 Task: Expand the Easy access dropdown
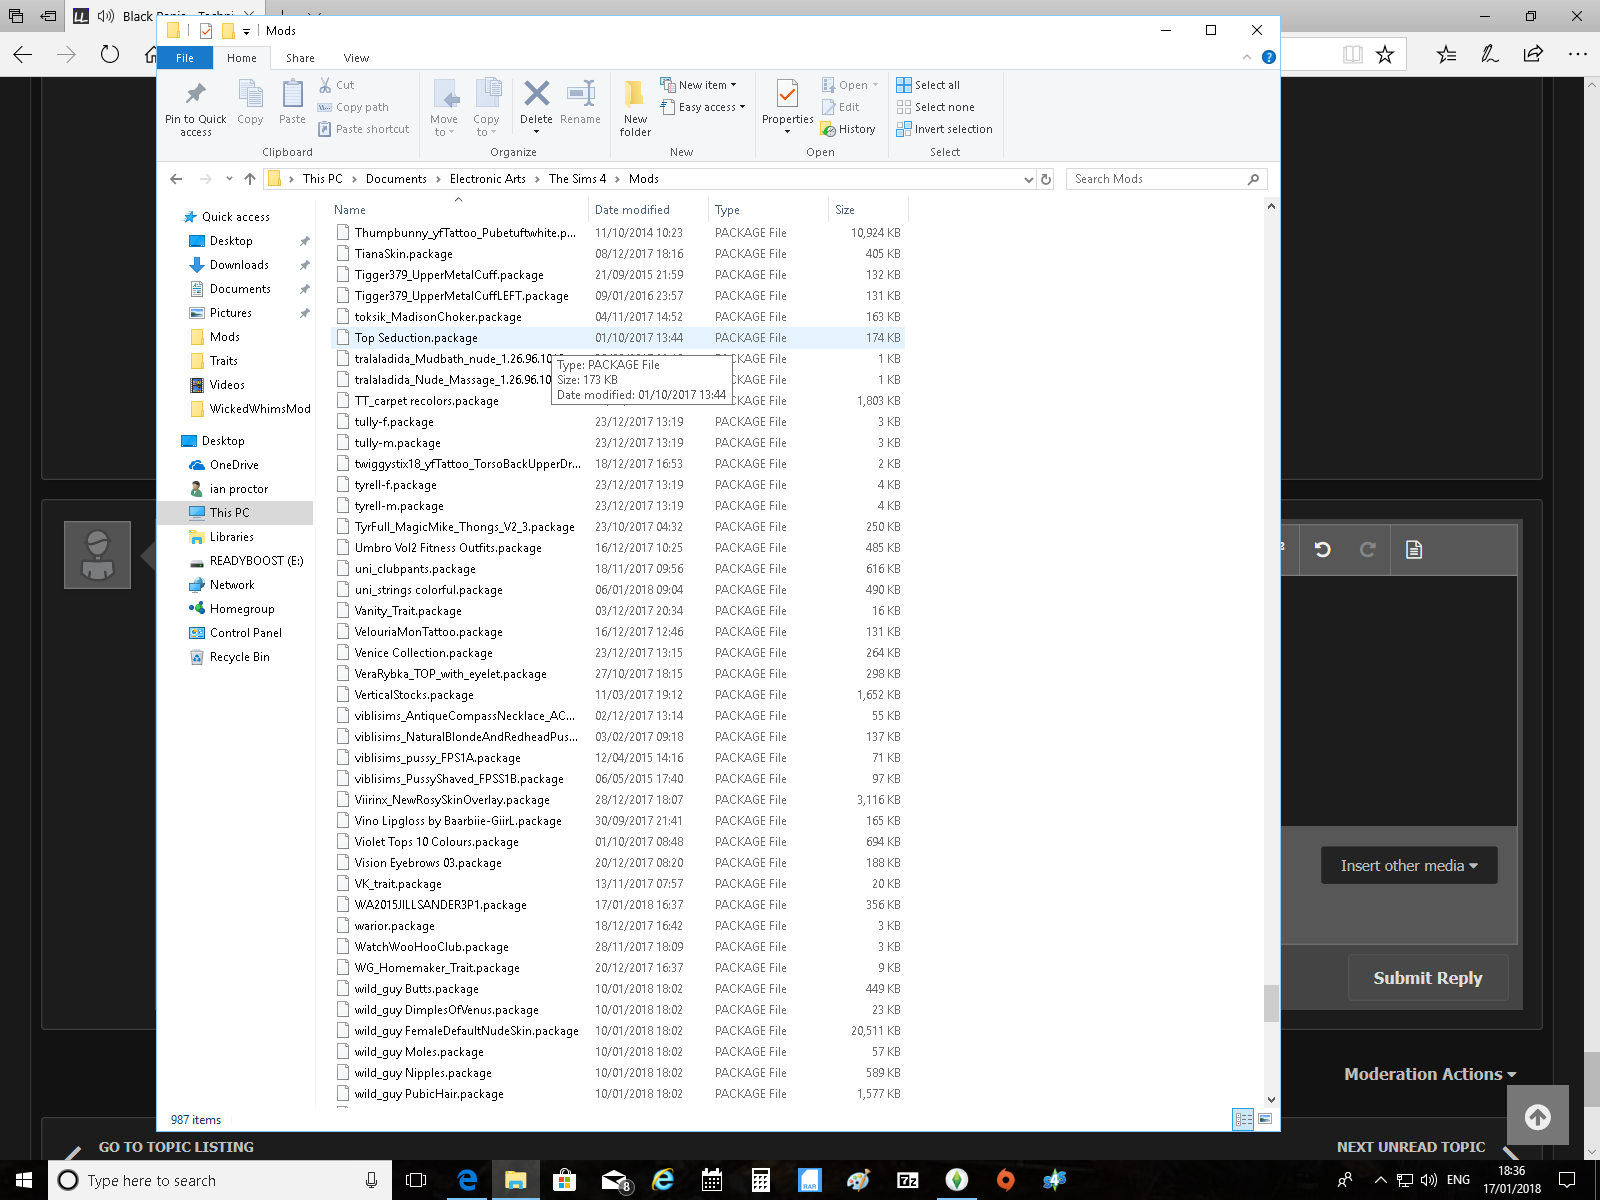pyautogui.click(x=703, y=107)
